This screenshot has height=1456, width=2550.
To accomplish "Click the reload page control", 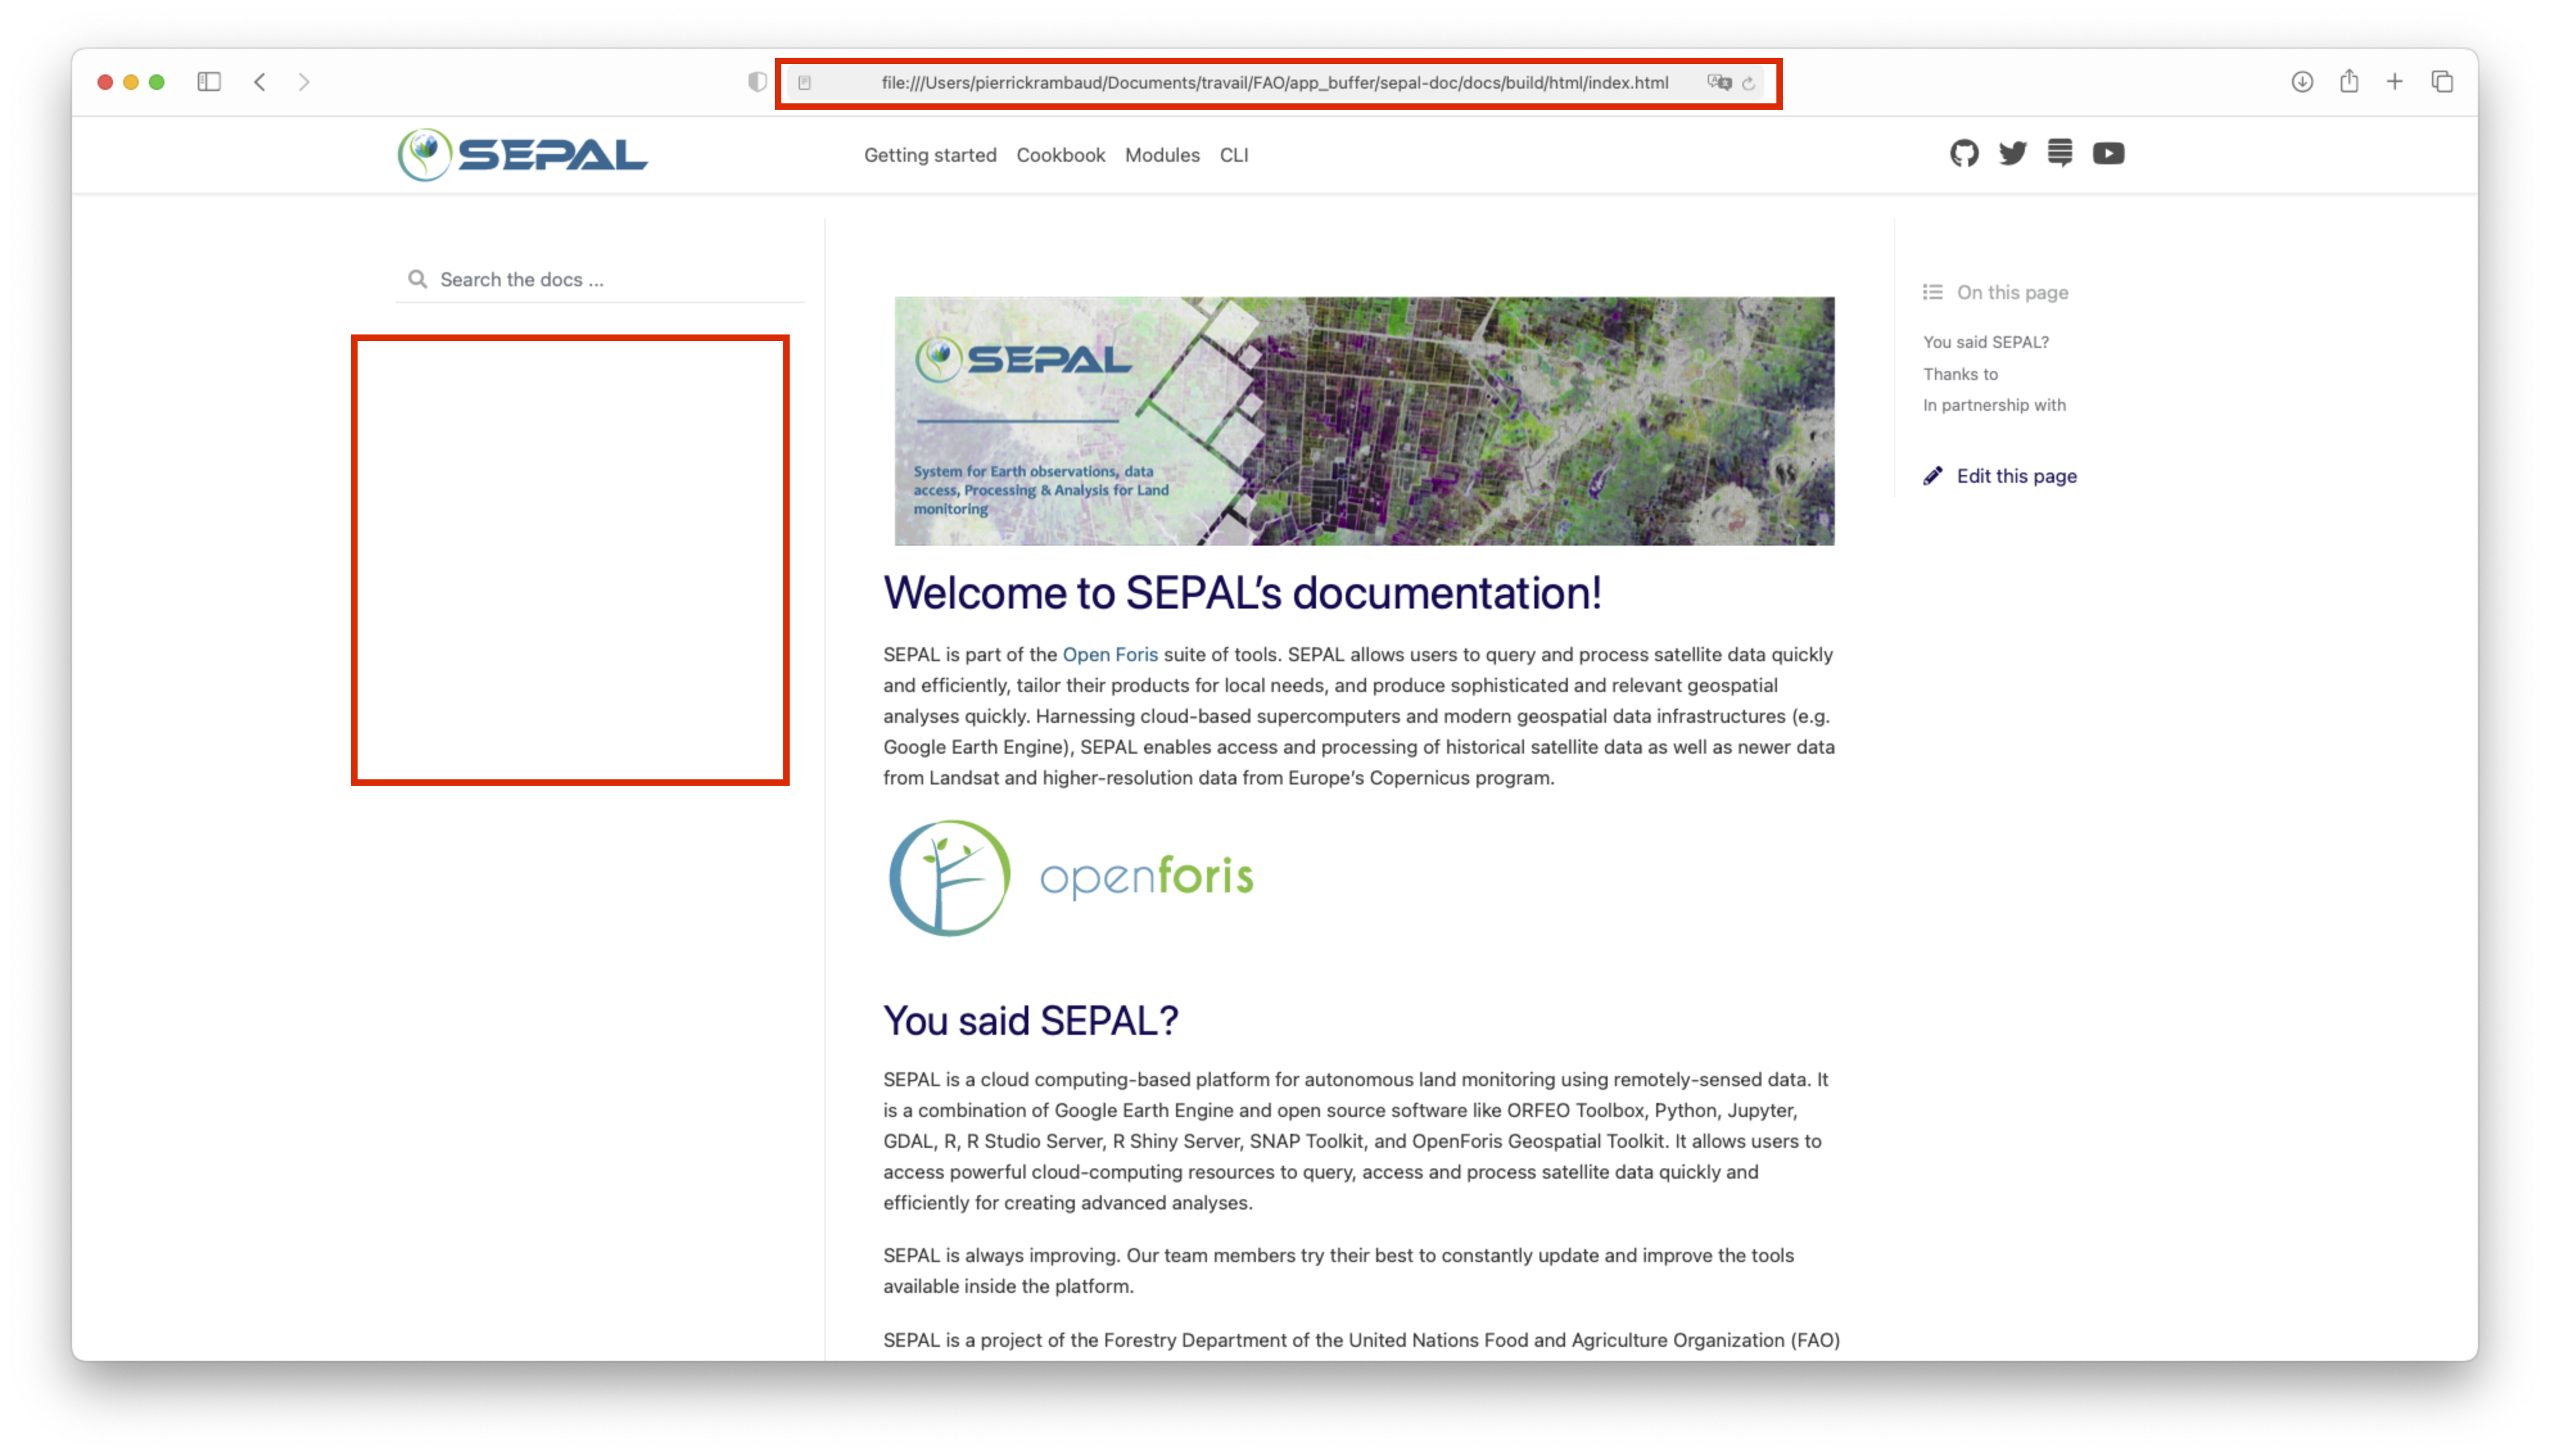I will click(x=1748, y=82).
